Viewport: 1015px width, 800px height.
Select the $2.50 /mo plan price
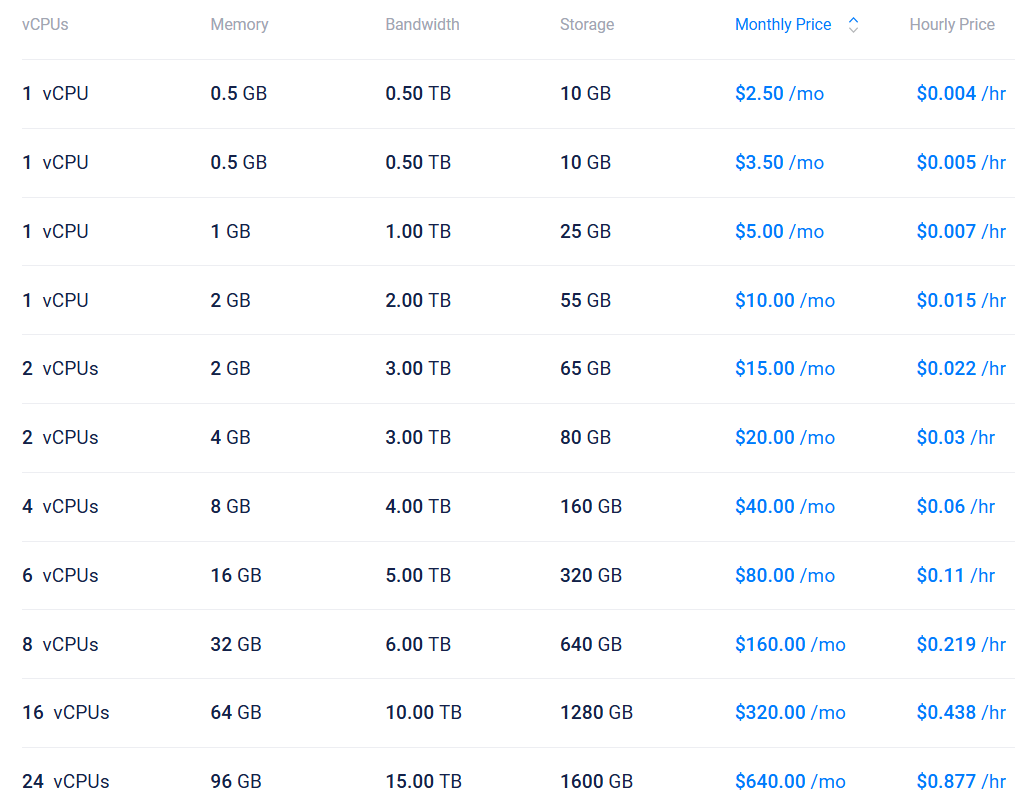click(x=779, y=94)
